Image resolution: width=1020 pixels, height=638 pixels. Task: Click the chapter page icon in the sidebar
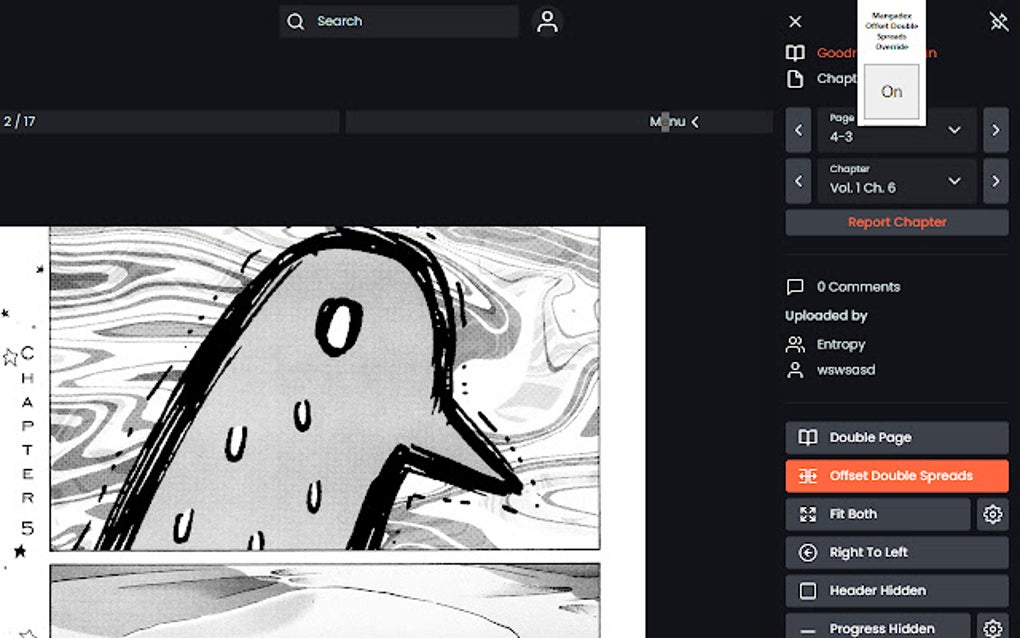pyautogui.click(x=796, y=78)
